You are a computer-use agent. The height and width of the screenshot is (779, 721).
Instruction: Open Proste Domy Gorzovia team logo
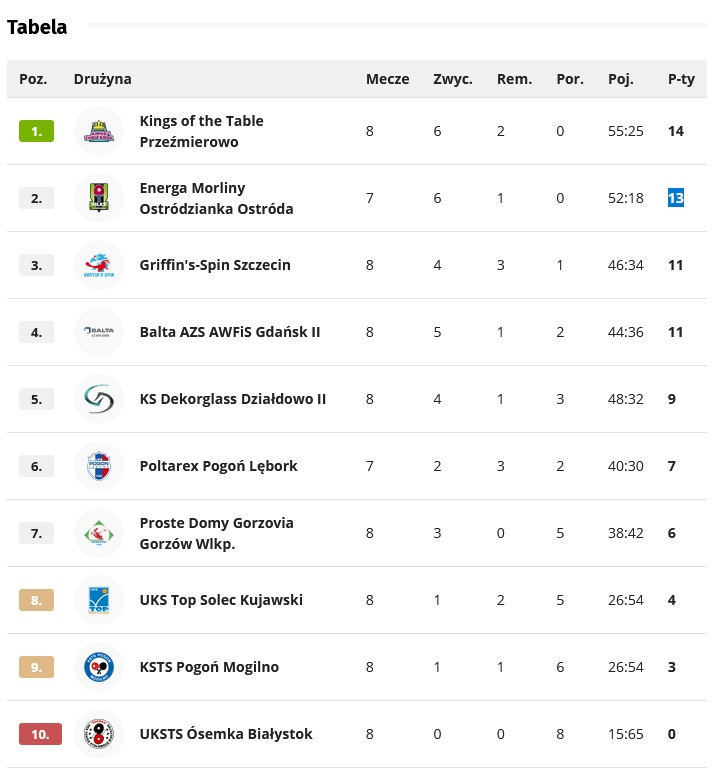tap(99, 533)
